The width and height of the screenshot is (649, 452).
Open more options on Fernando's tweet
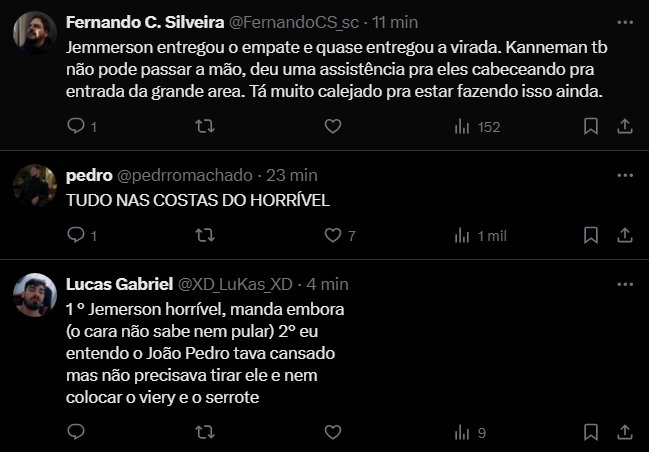click(x=625, y=22)
